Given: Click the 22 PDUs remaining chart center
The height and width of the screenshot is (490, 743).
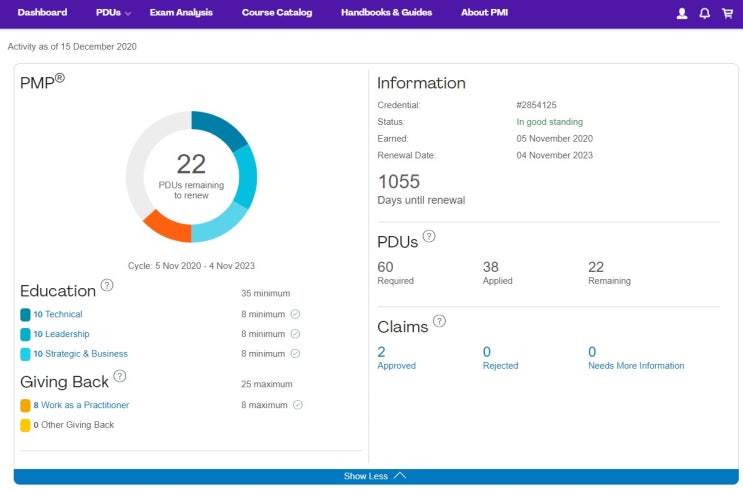Looking at the screenshot, I should pos(191,176).
